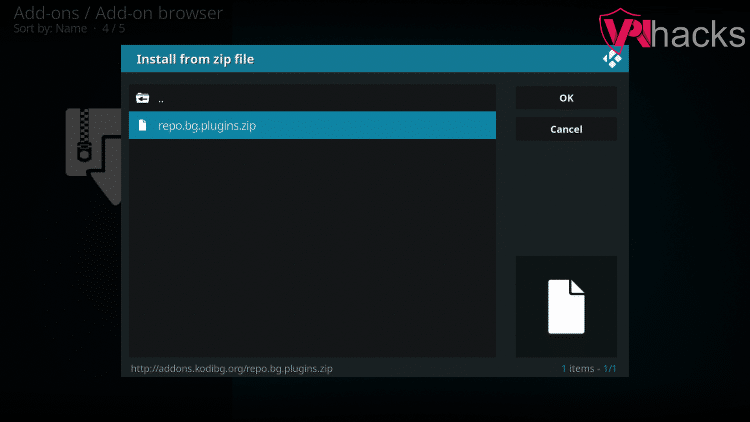Select repo.bg.plugins.zip file row

[x=312, y=125]
